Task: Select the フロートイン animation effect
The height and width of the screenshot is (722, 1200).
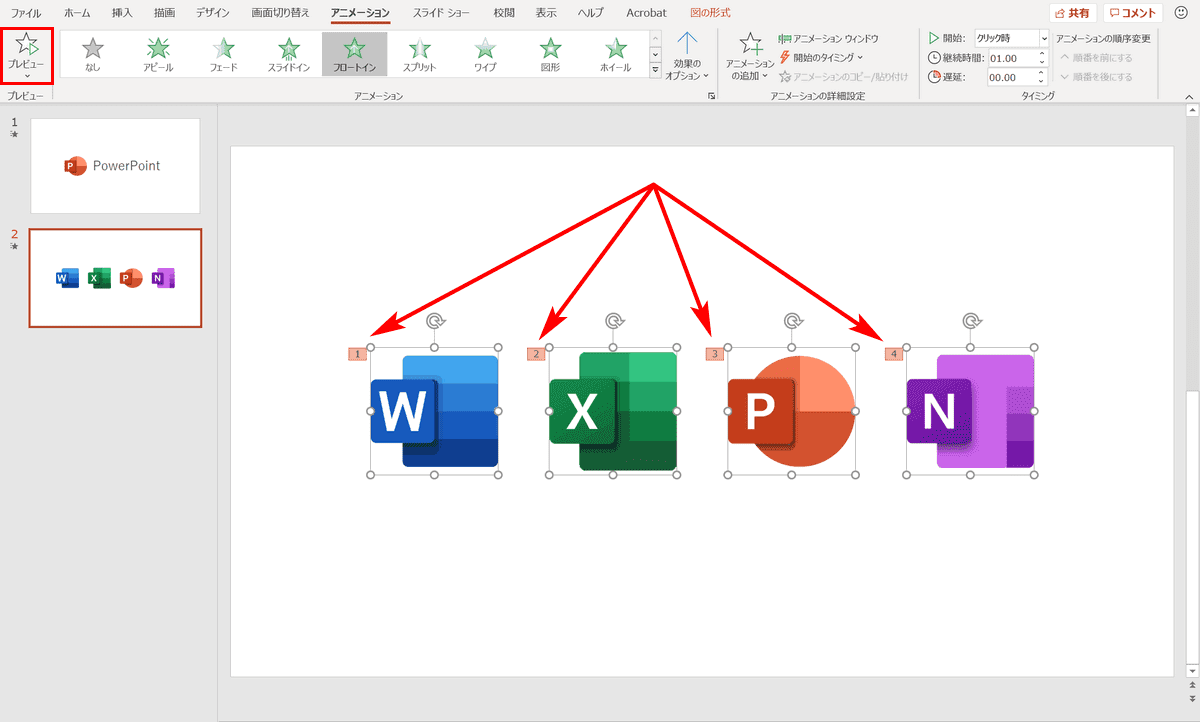Action: (x=353, y=55)
